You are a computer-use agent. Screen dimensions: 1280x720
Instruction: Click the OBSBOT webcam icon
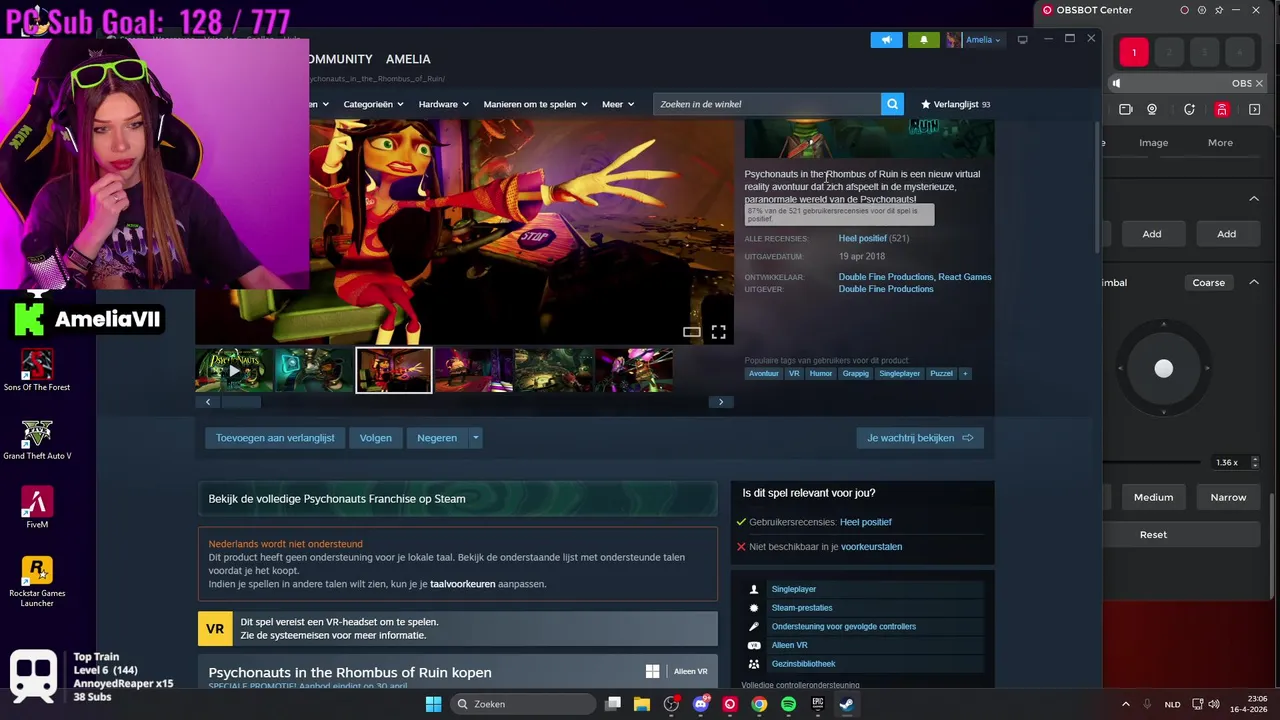click(x=1152, y=110)
